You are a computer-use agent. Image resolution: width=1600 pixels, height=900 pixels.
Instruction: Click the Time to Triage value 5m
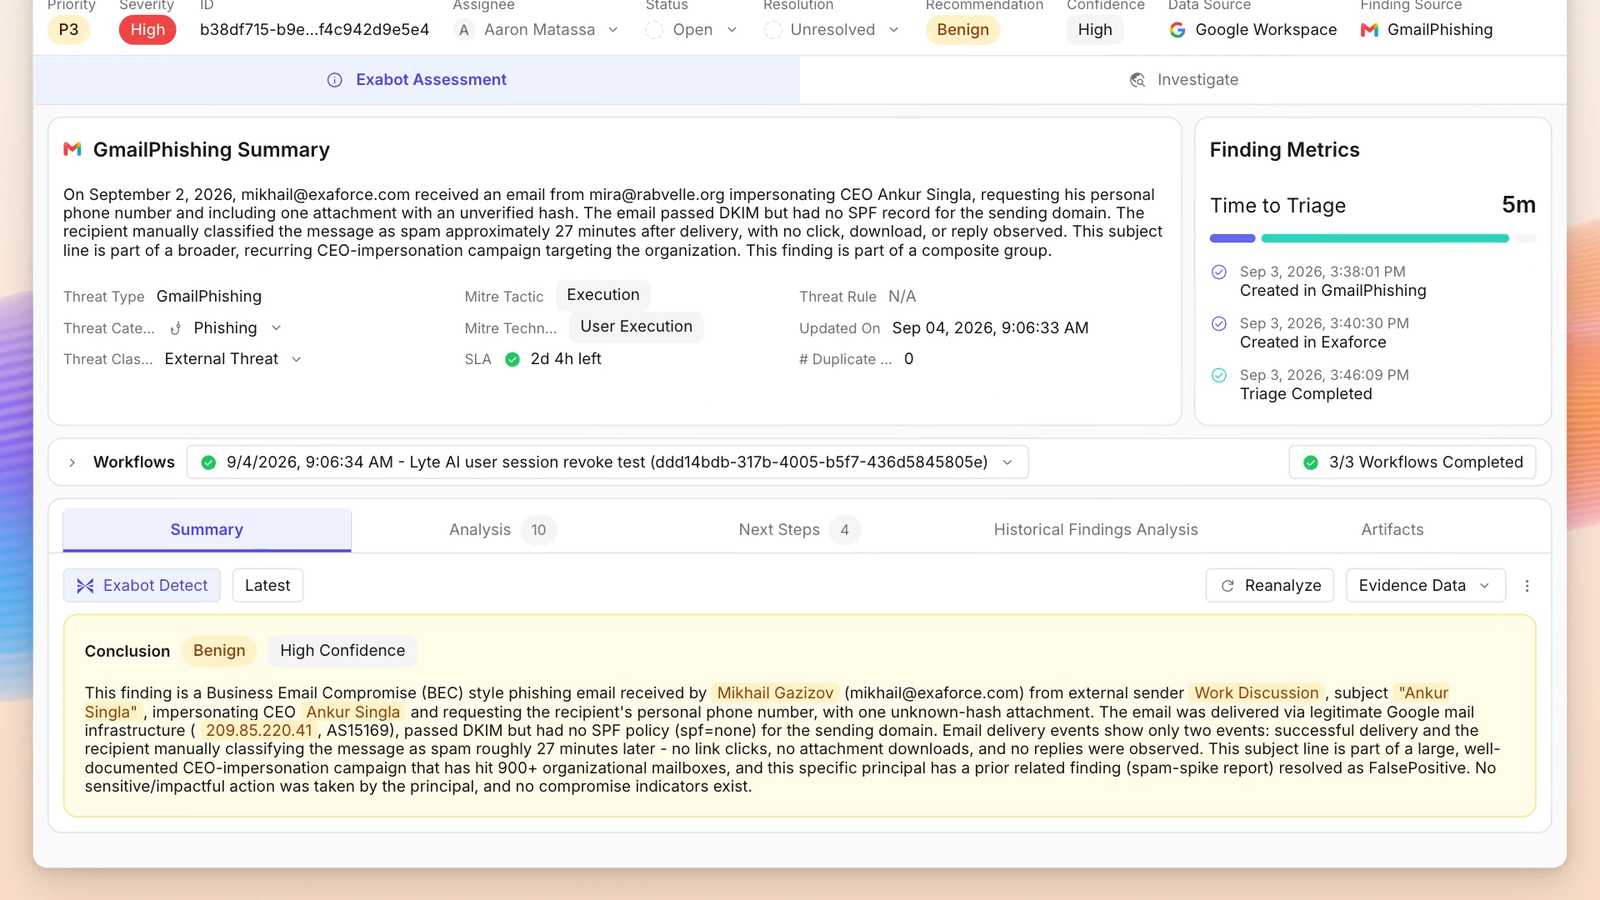(x=1518, y=205)
